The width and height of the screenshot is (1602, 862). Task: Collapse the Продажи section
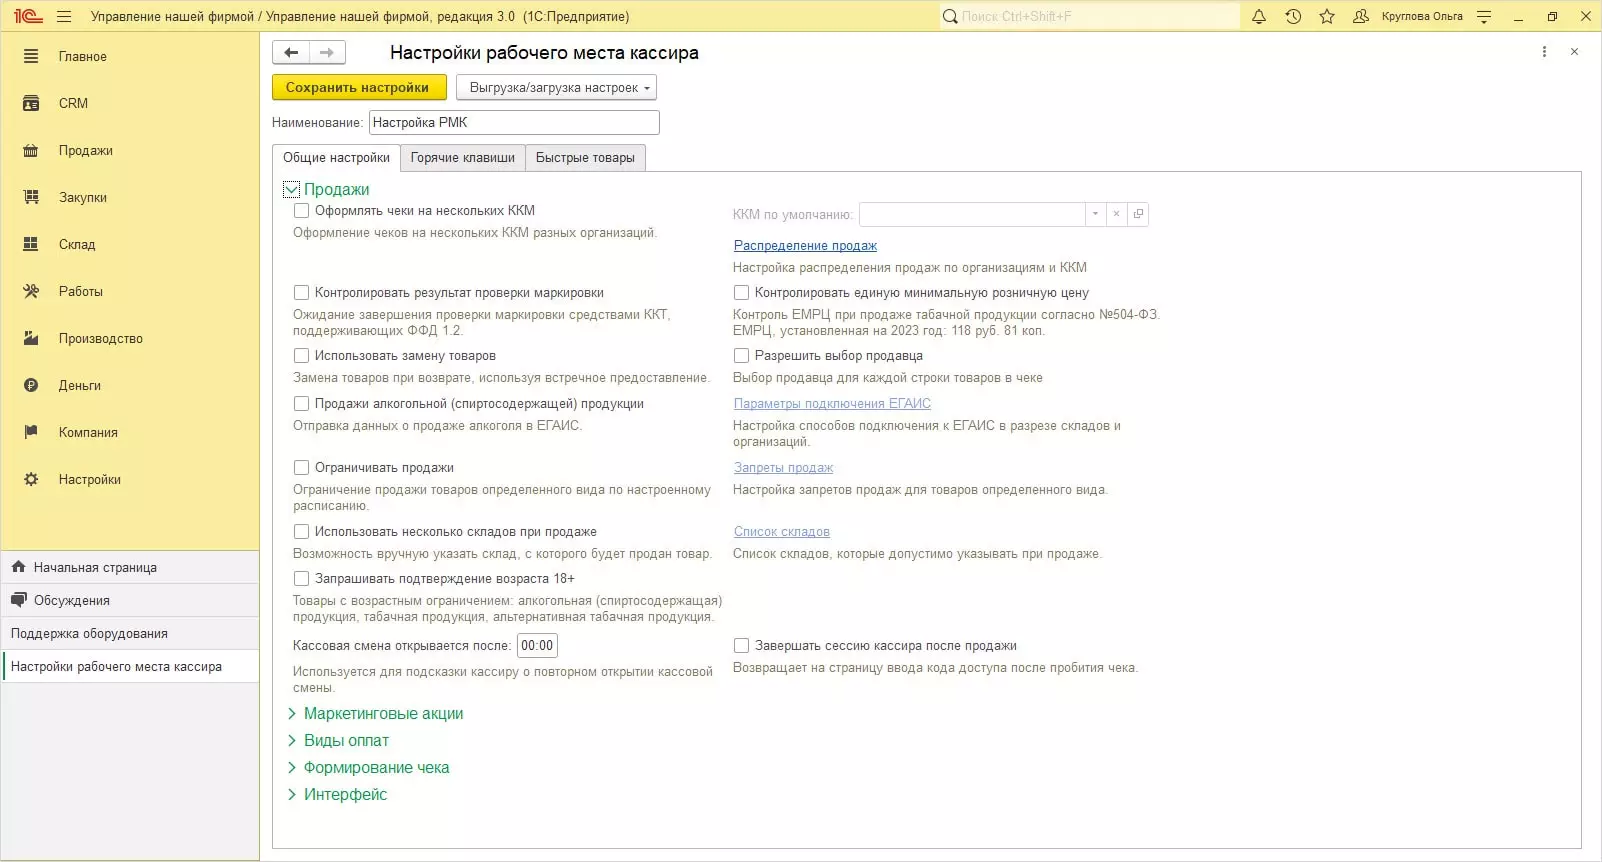tap(292, 189)
